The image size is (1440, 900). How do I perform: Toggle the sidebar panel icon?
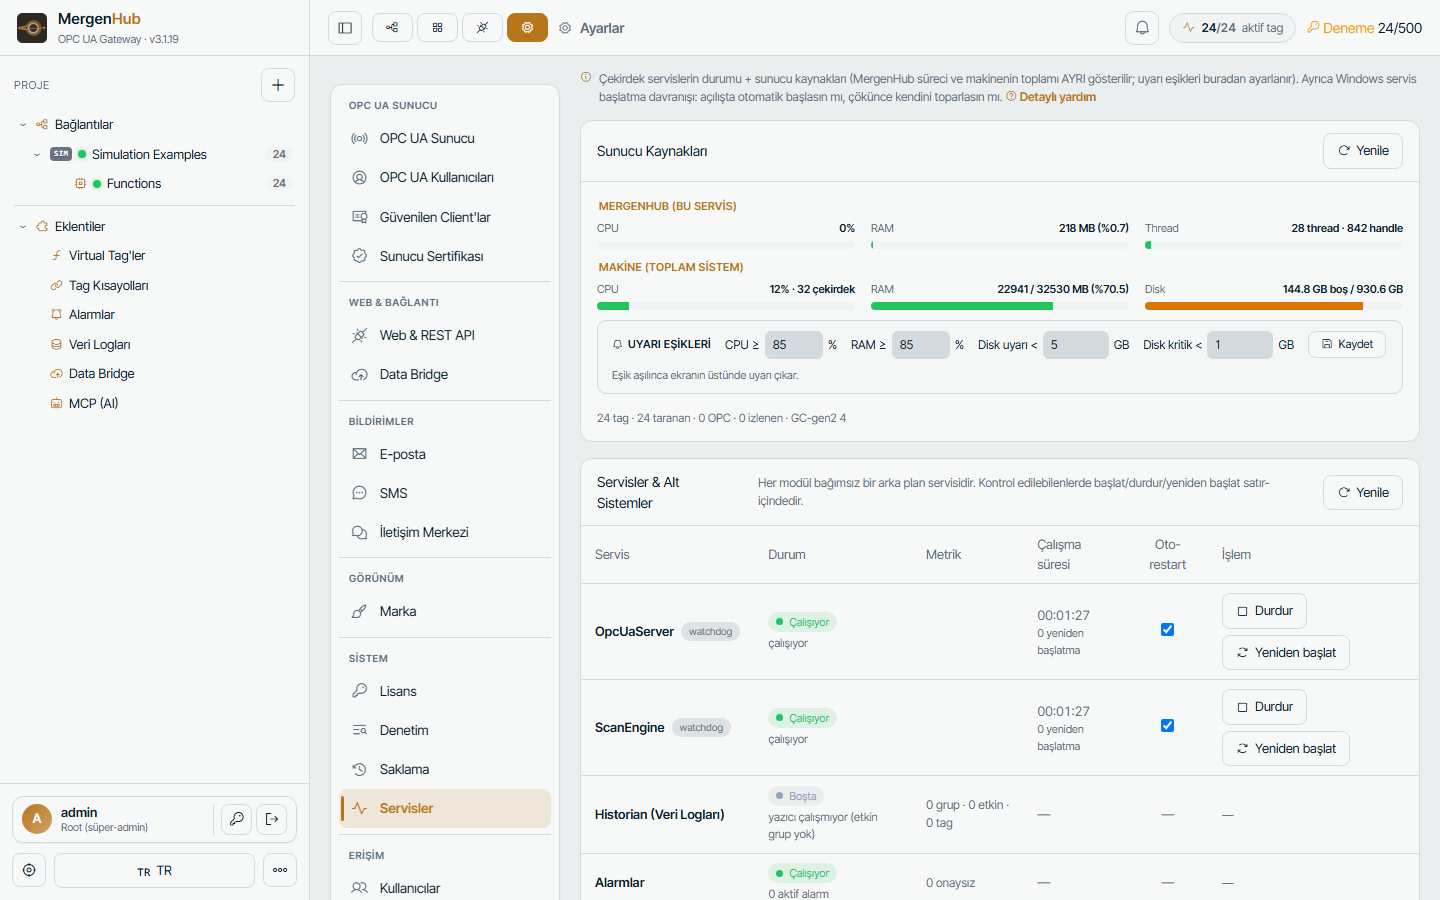point(345,28)
